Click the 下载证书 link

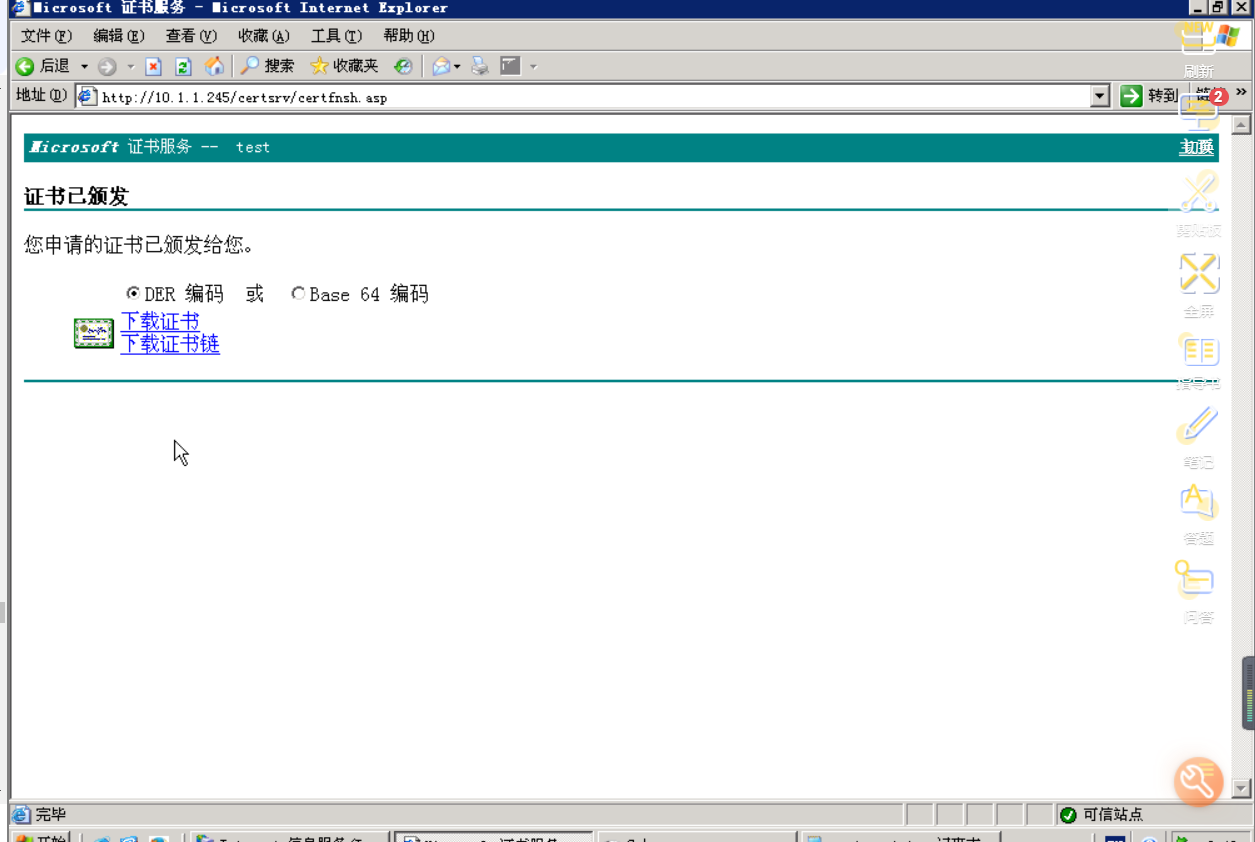[160, 321]
